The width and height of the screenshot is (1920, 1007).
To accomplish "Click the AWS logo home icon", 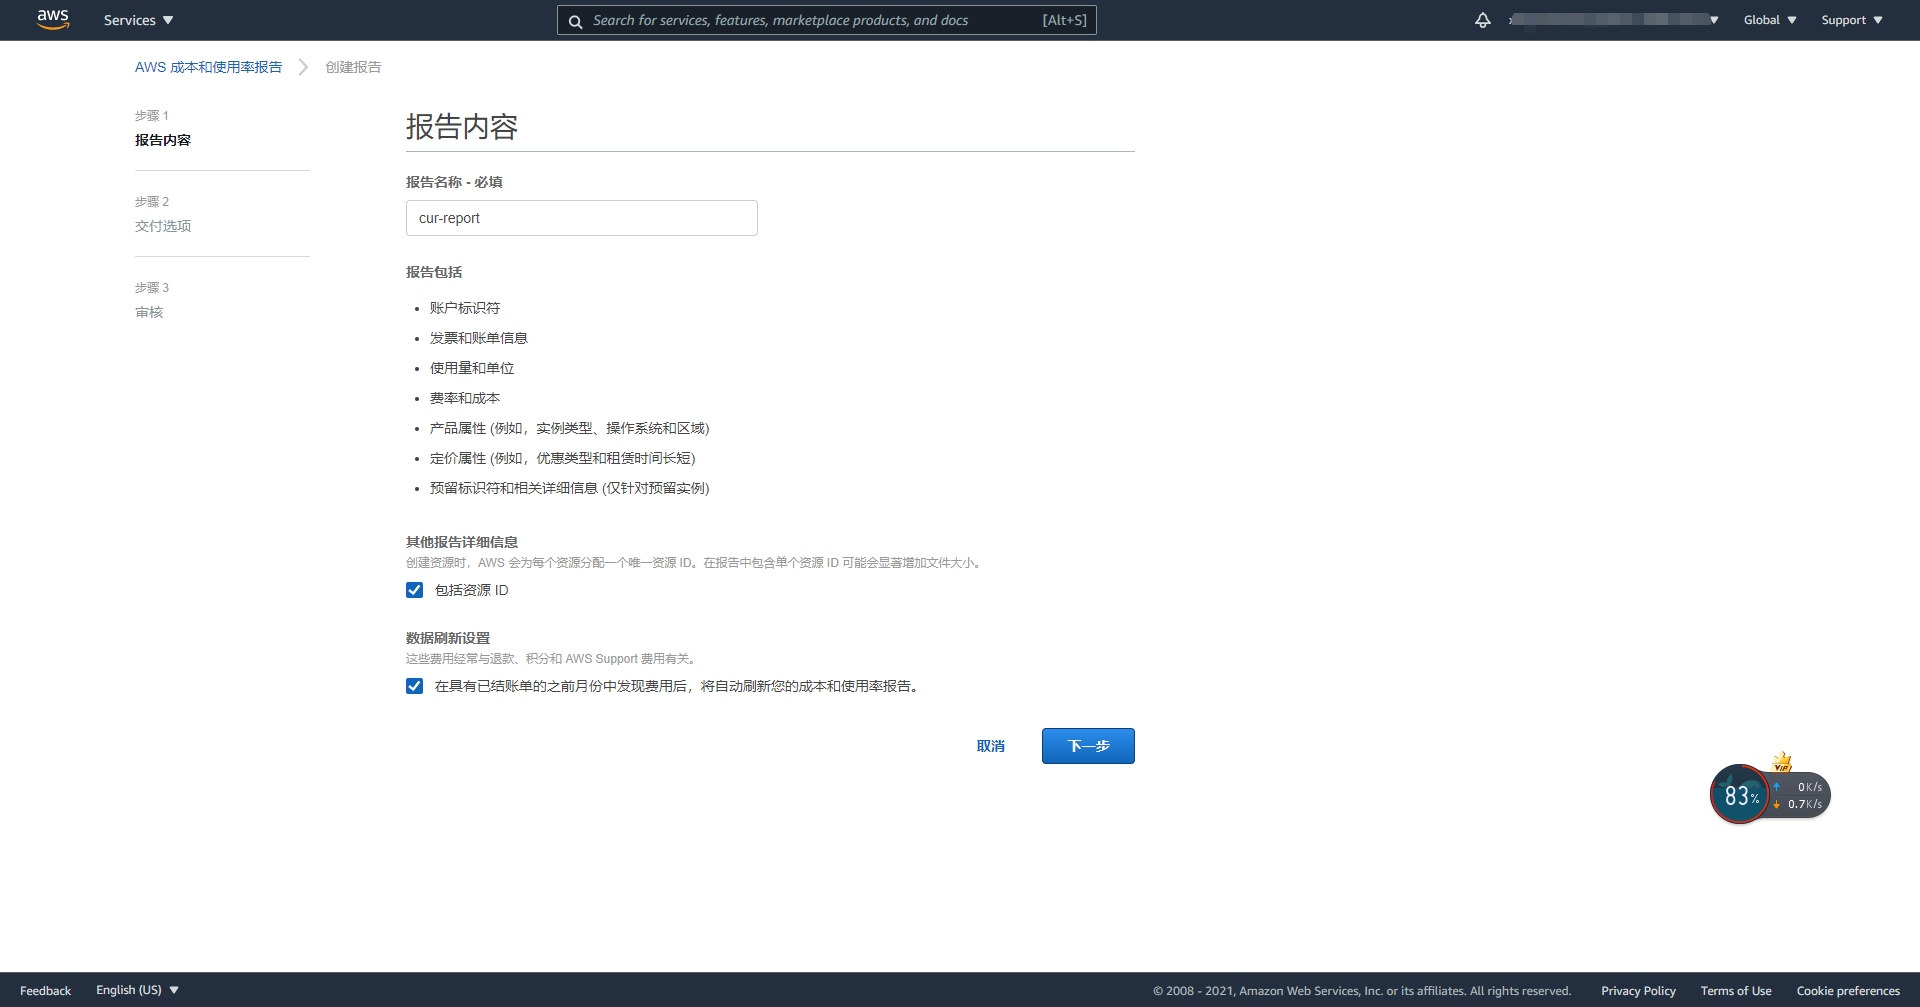I will click(52, 20).
